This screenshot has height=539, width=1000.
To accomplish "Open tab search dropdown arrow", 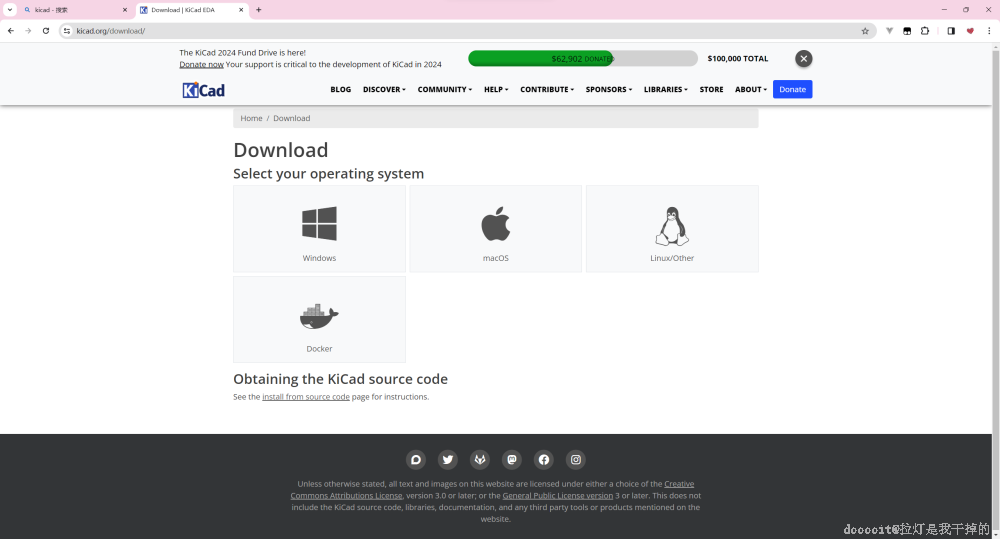I will tap(10, 10).
